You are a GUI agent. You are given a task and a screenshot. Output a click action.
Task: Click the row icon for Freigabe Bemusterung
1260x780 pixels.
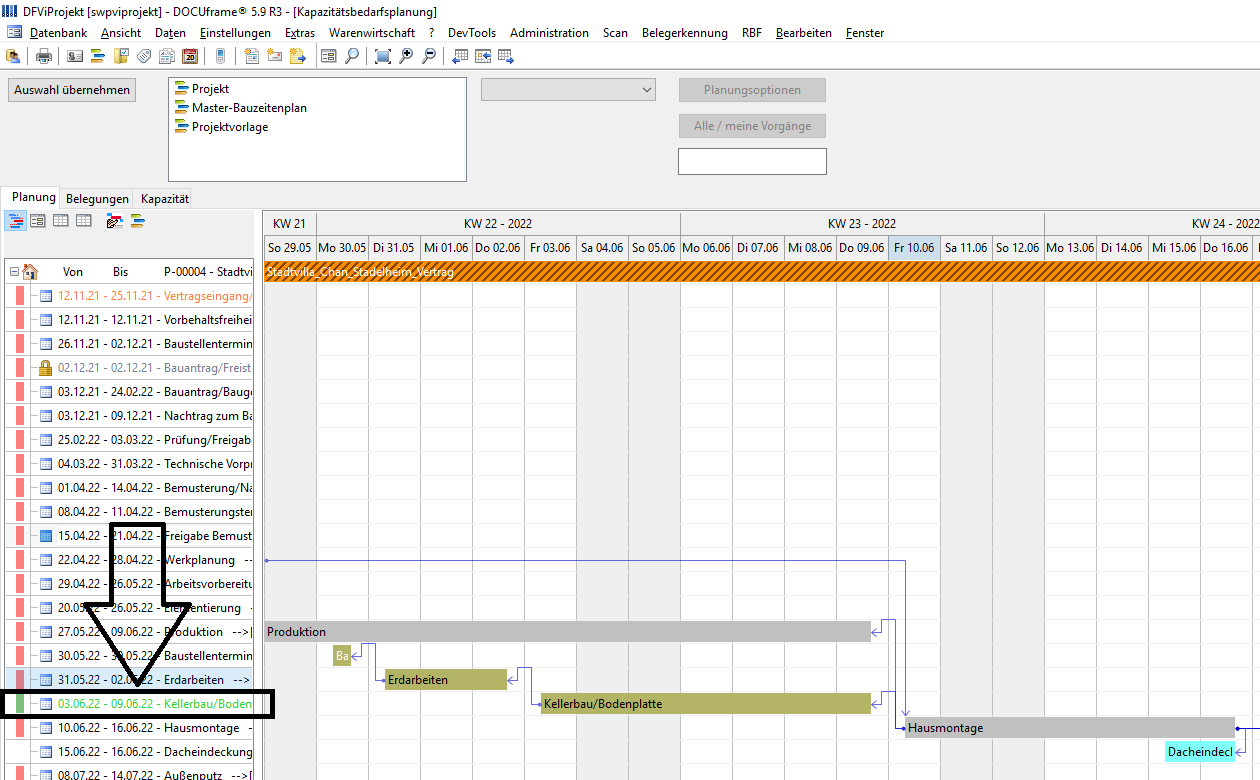pyautogui.click(x=45, y=535)
